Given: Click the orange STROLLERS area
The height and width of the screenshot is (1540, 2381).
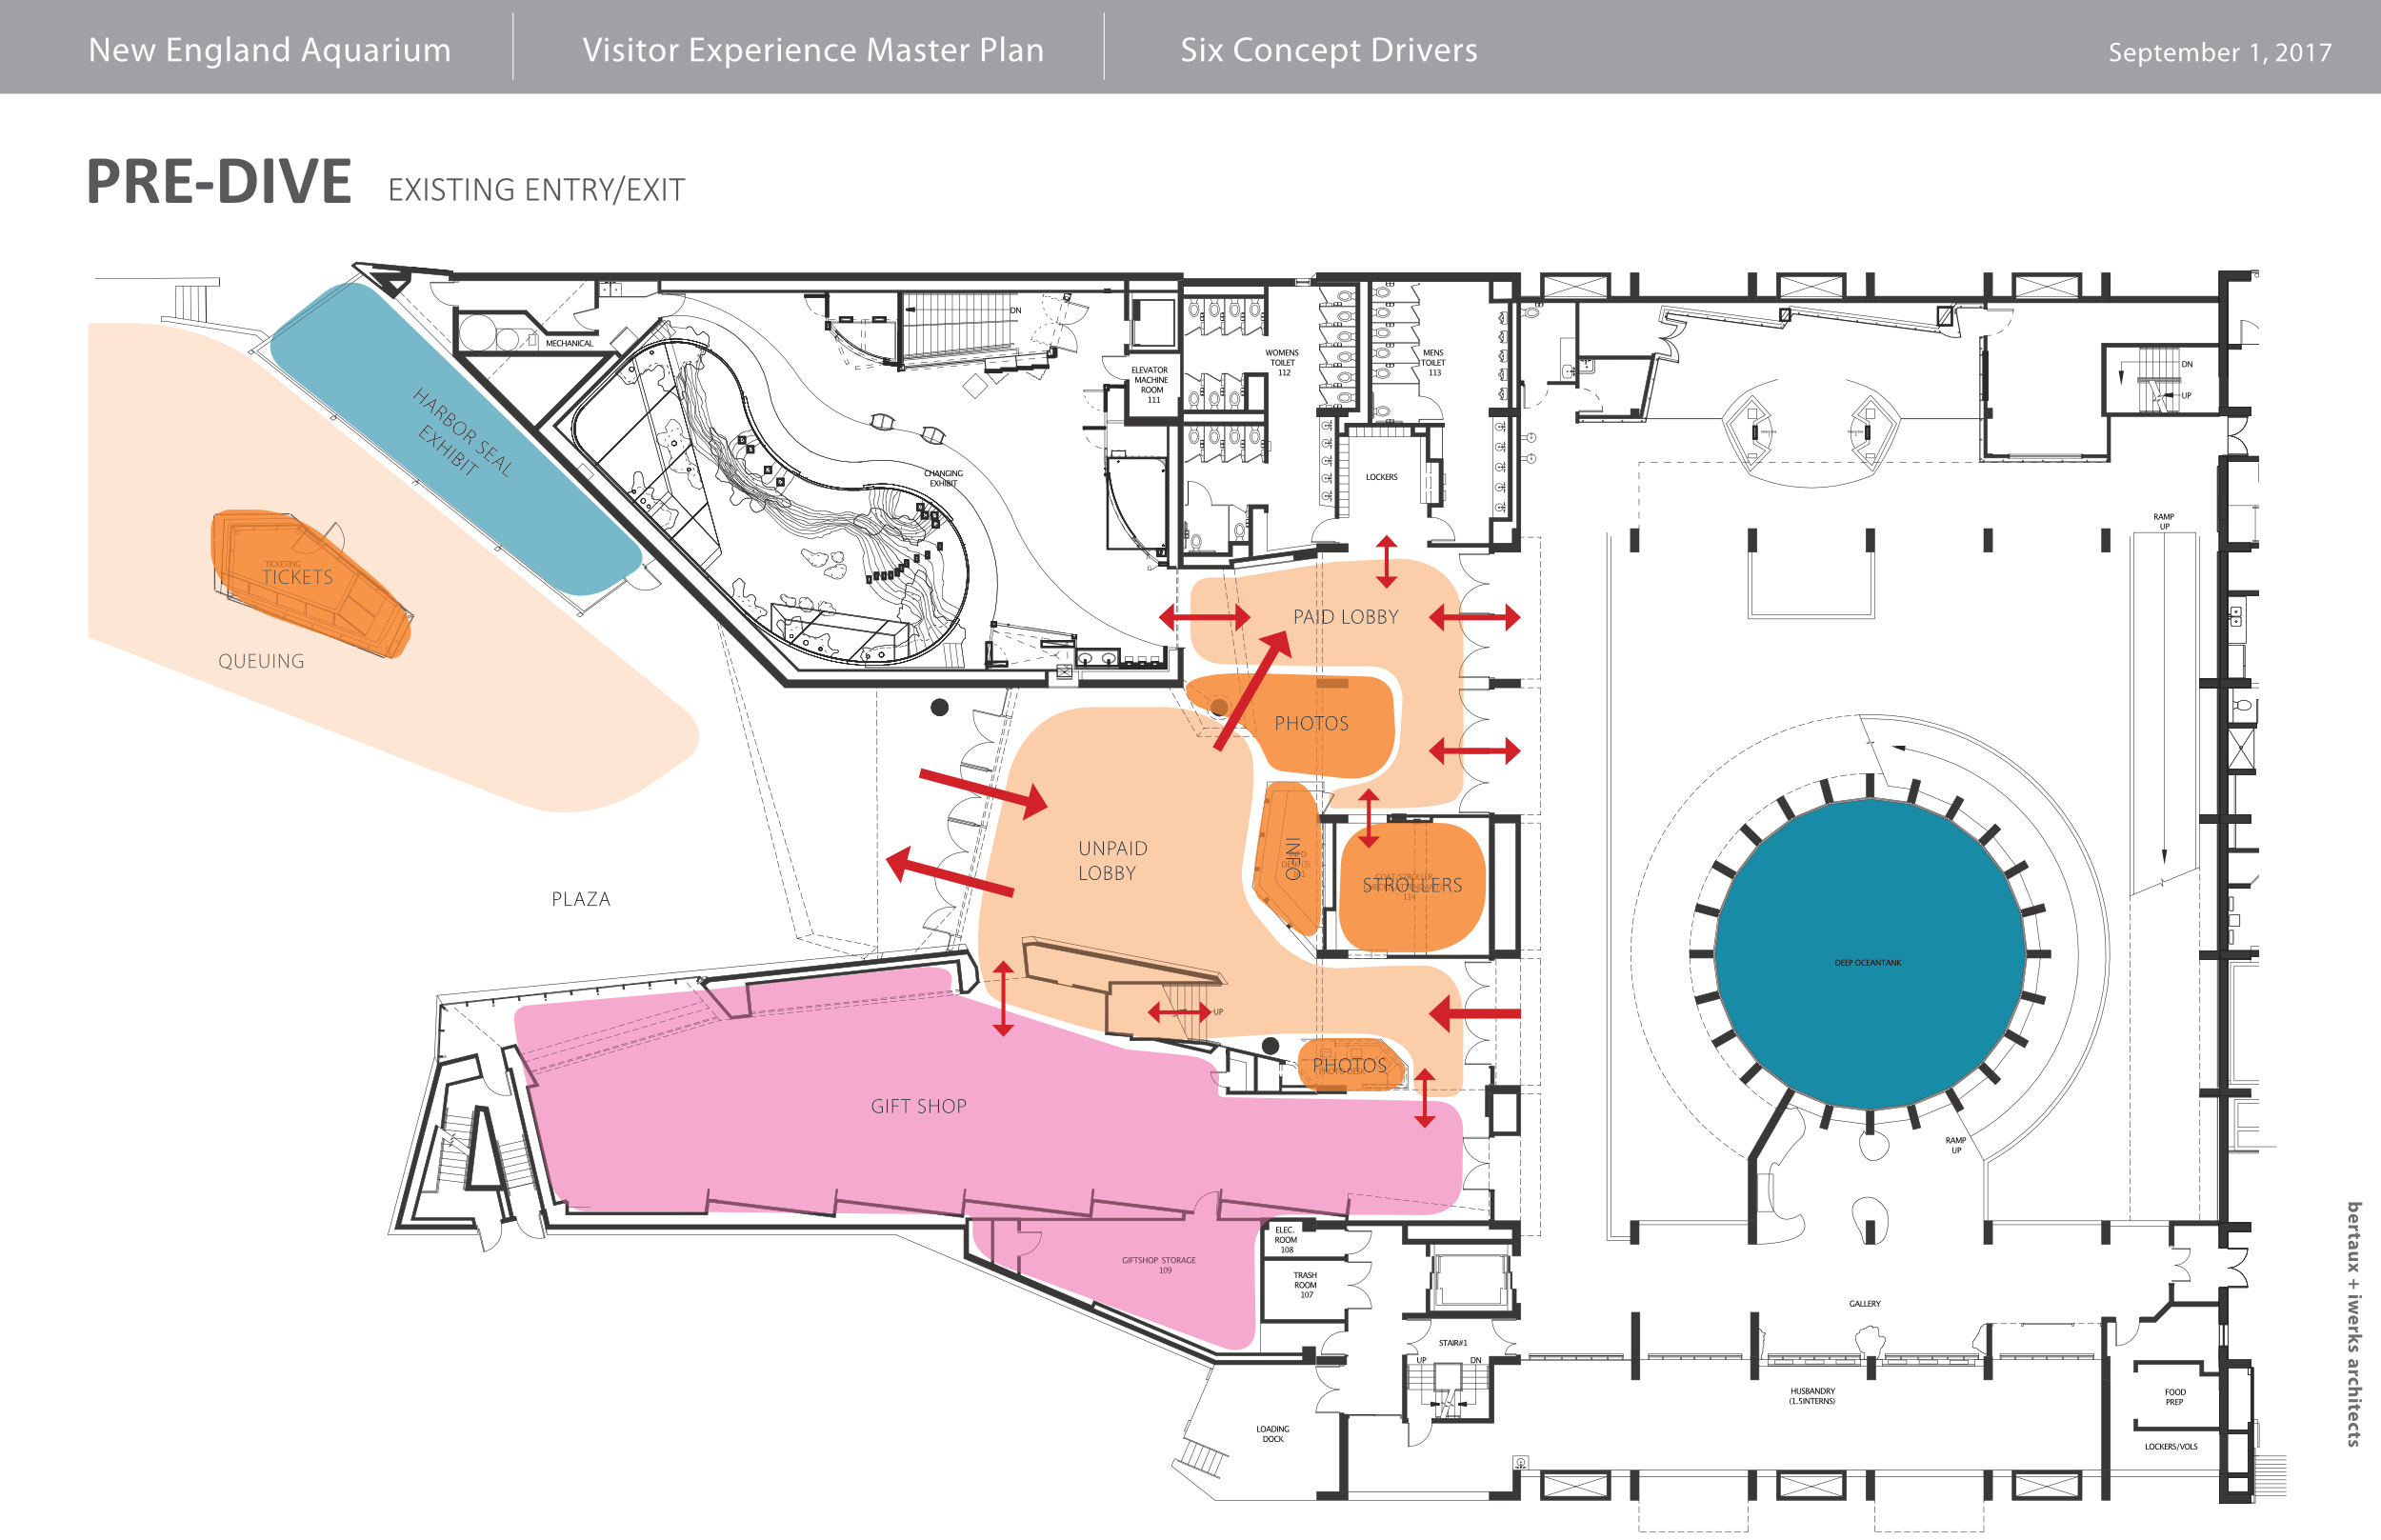Looking at the screenshot, I should pyautogui.click(x=1411, y=885).
